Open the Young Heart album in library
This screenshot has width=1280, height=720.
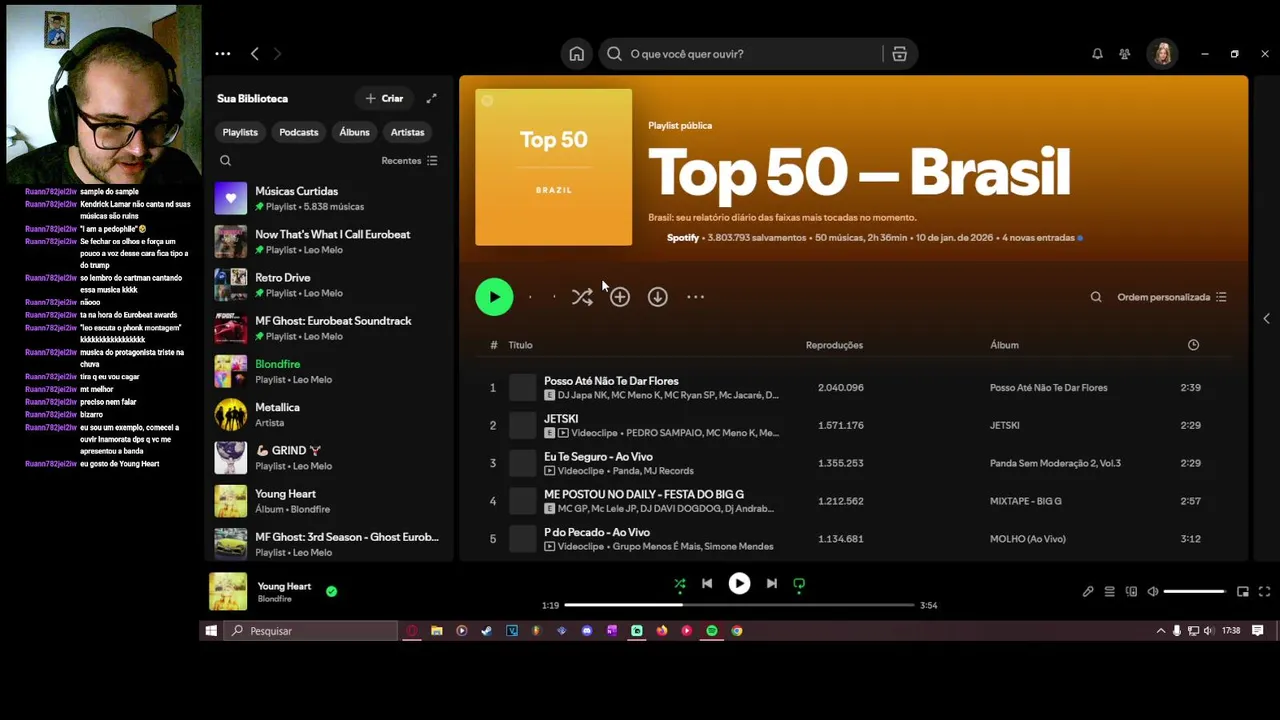327,501
